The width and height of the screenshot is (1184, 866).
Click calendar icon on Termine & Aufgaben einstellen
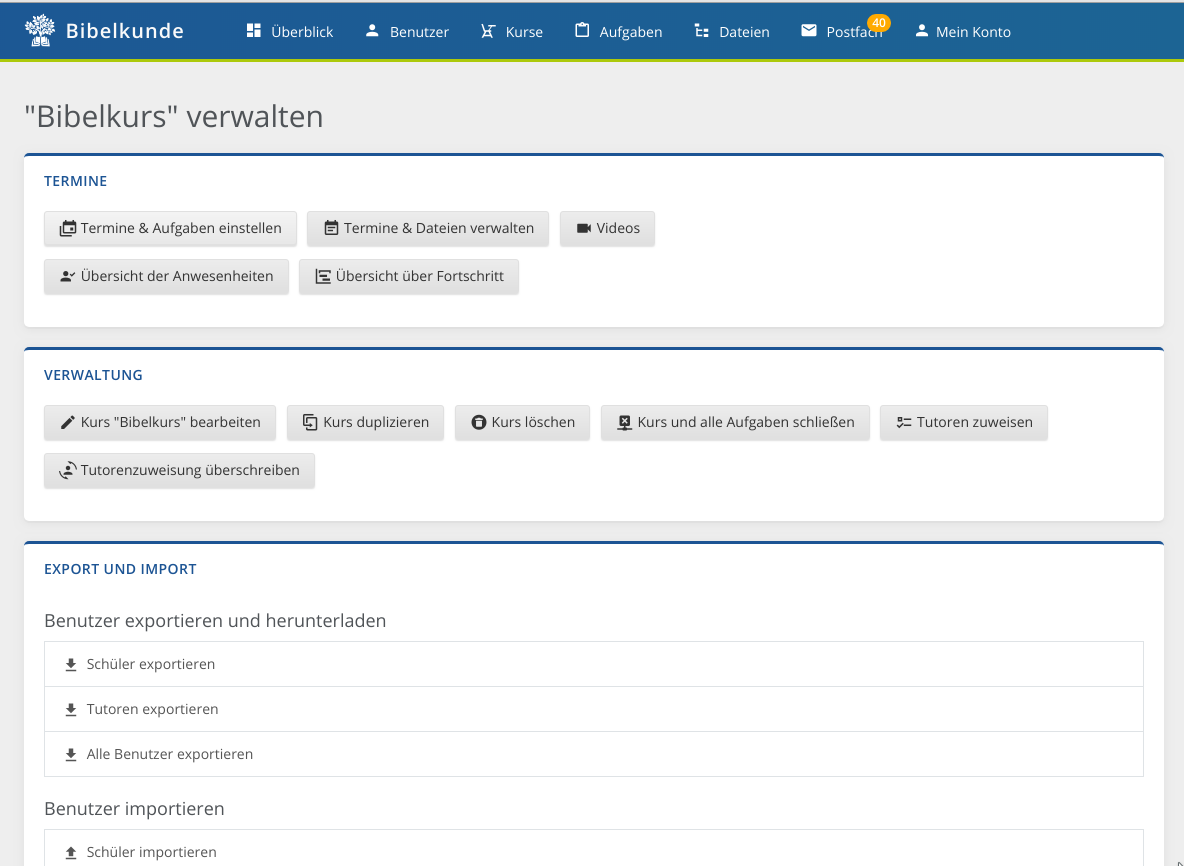click(x=68, y=228)
